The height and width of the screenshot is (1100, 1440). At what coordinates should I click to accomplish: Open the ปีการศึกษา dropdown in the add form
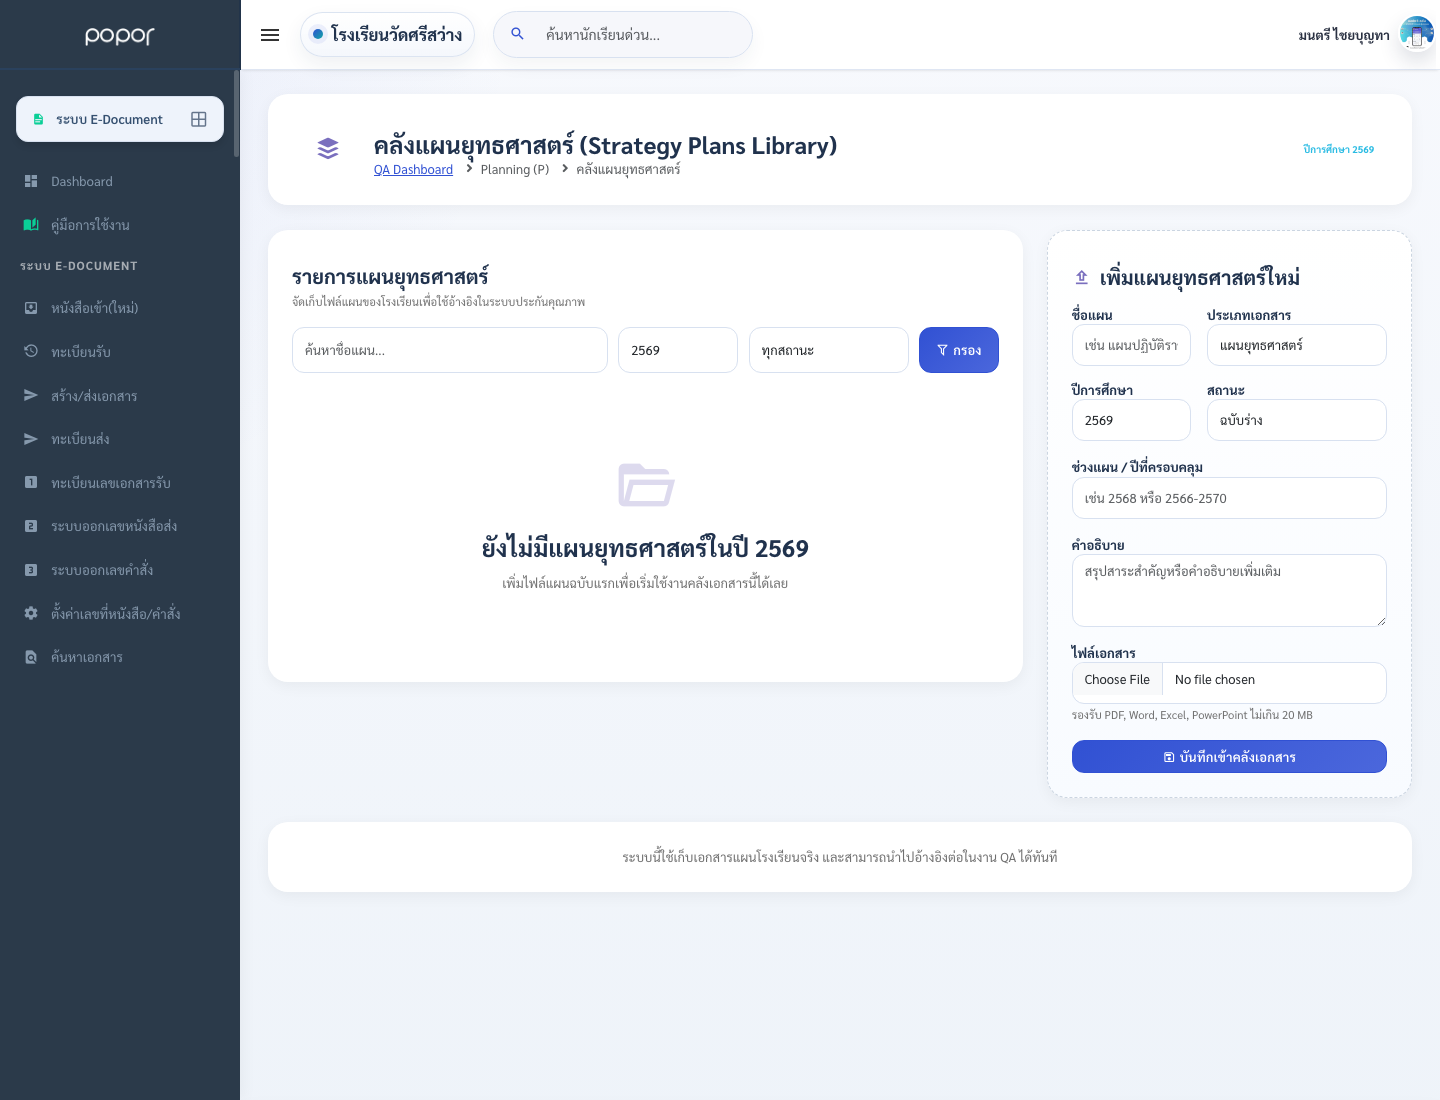click(1131, 420)
